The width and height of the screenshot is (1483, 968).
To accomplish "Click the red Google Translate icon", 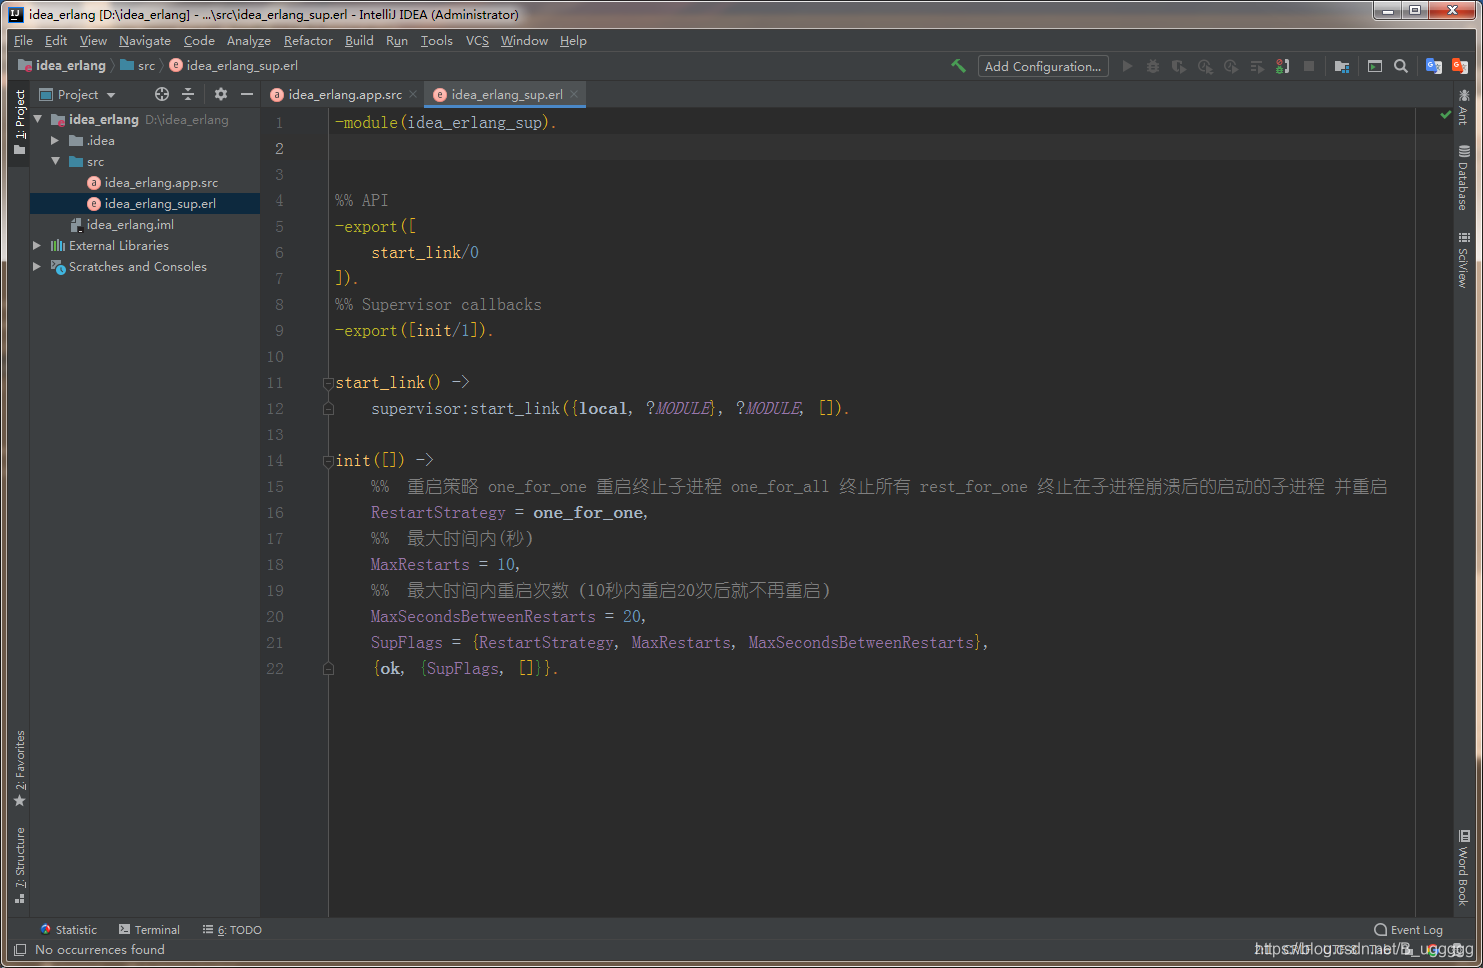I will click(1460, 66).
